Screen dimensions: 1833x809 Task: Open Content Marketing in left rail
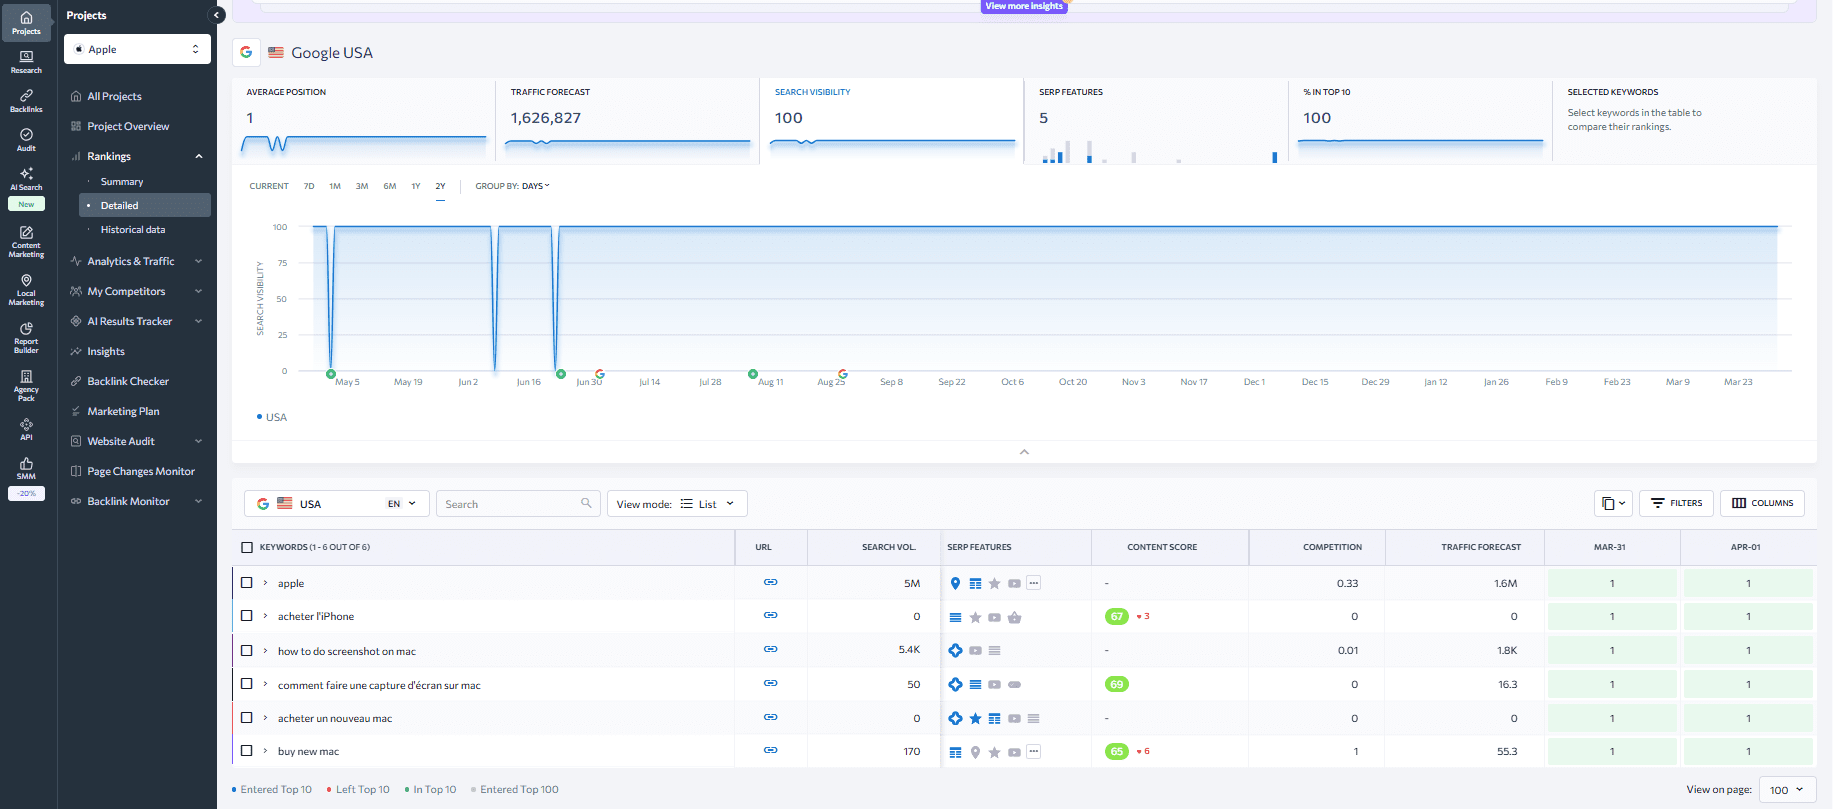click(26, 241)
